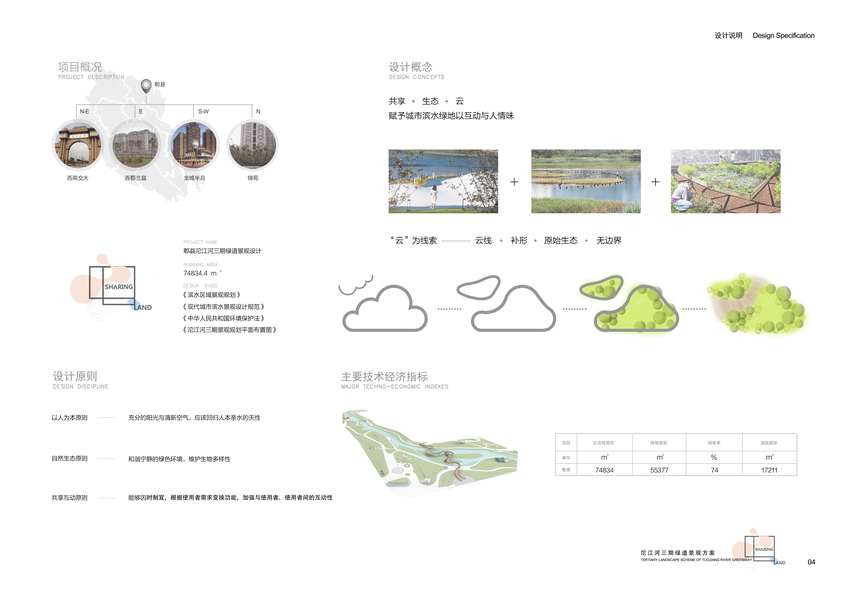
Task: Click the 龙城半岛 caption
Action: [x=194, y=178]
